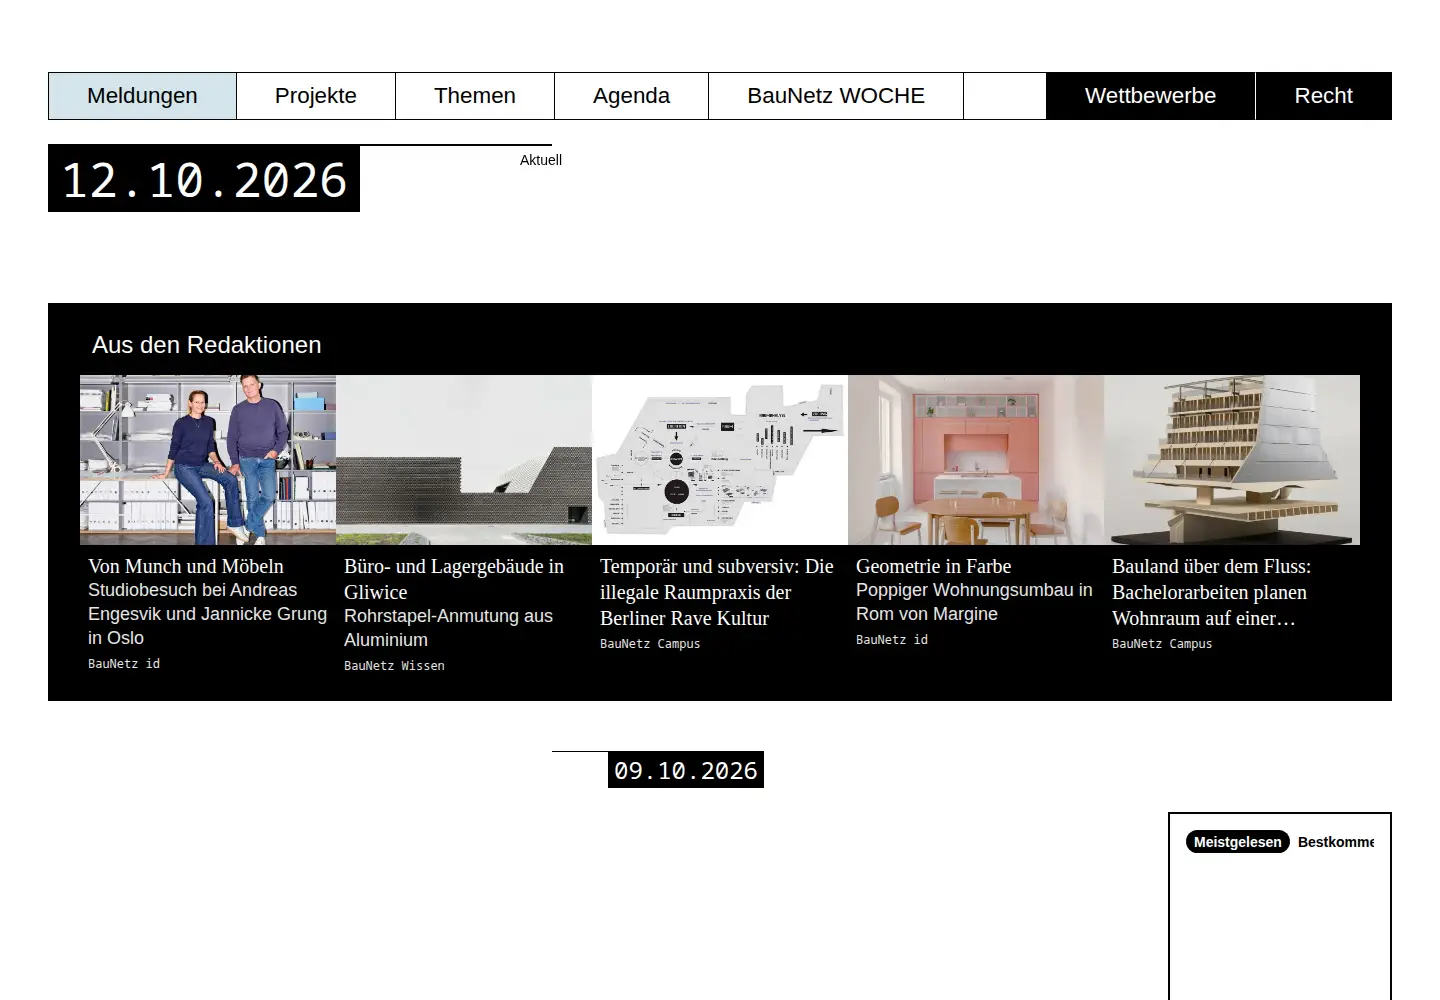Switch to the Bestkommentiert tab
Image resolution: width=1440 pixels, height=1000 pixels.
click(1336, 842)
